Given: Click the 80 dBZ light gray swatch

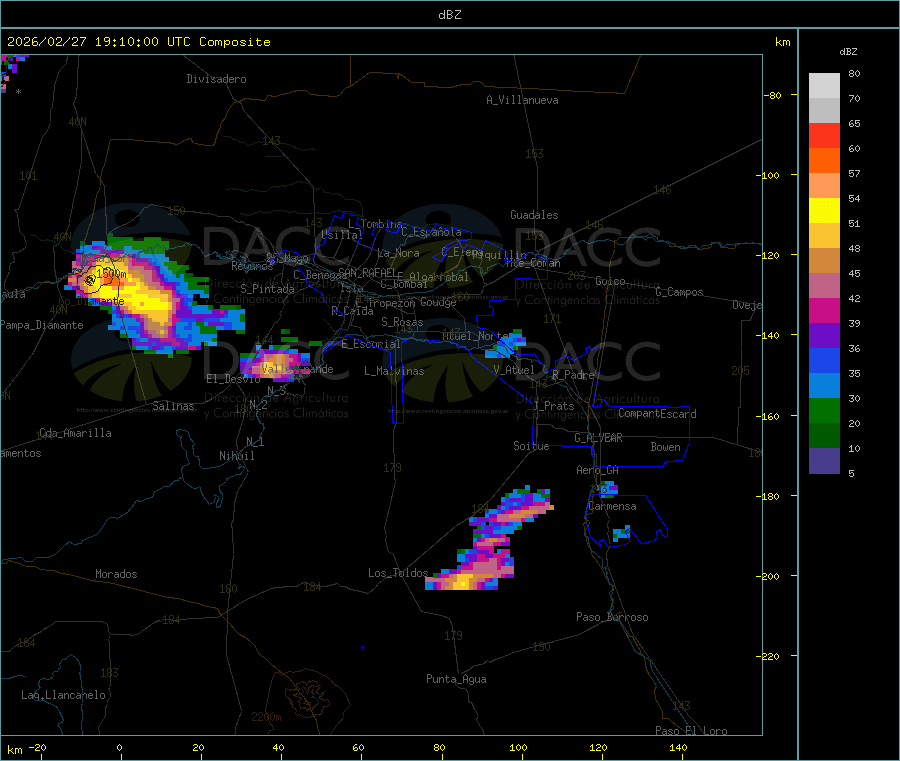Looking at the screenshot, I should click(824, 86).
